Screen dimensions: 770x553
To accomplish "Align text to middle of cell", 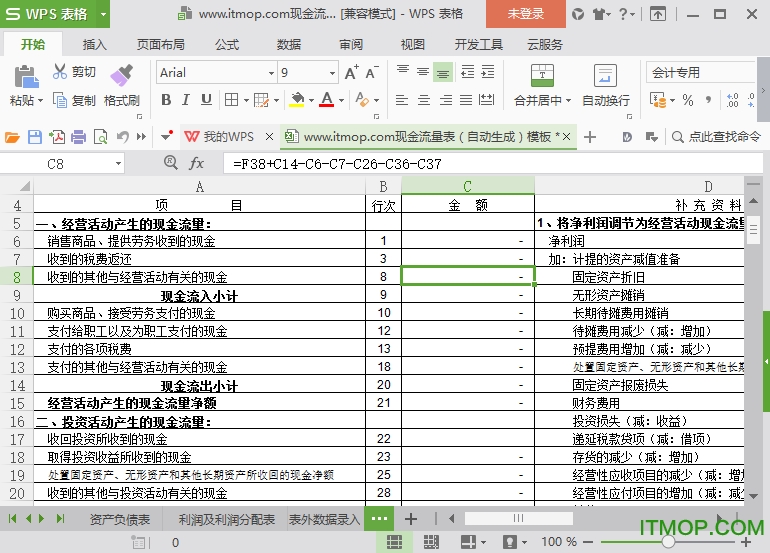I will point(423,72).
